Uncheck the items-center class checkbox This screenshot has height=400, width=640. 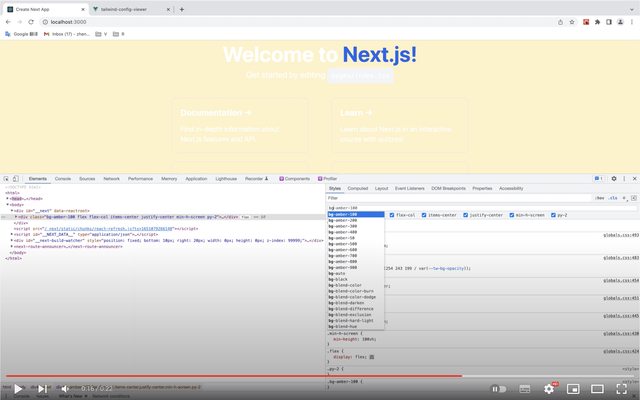click(x=424, y=215)
